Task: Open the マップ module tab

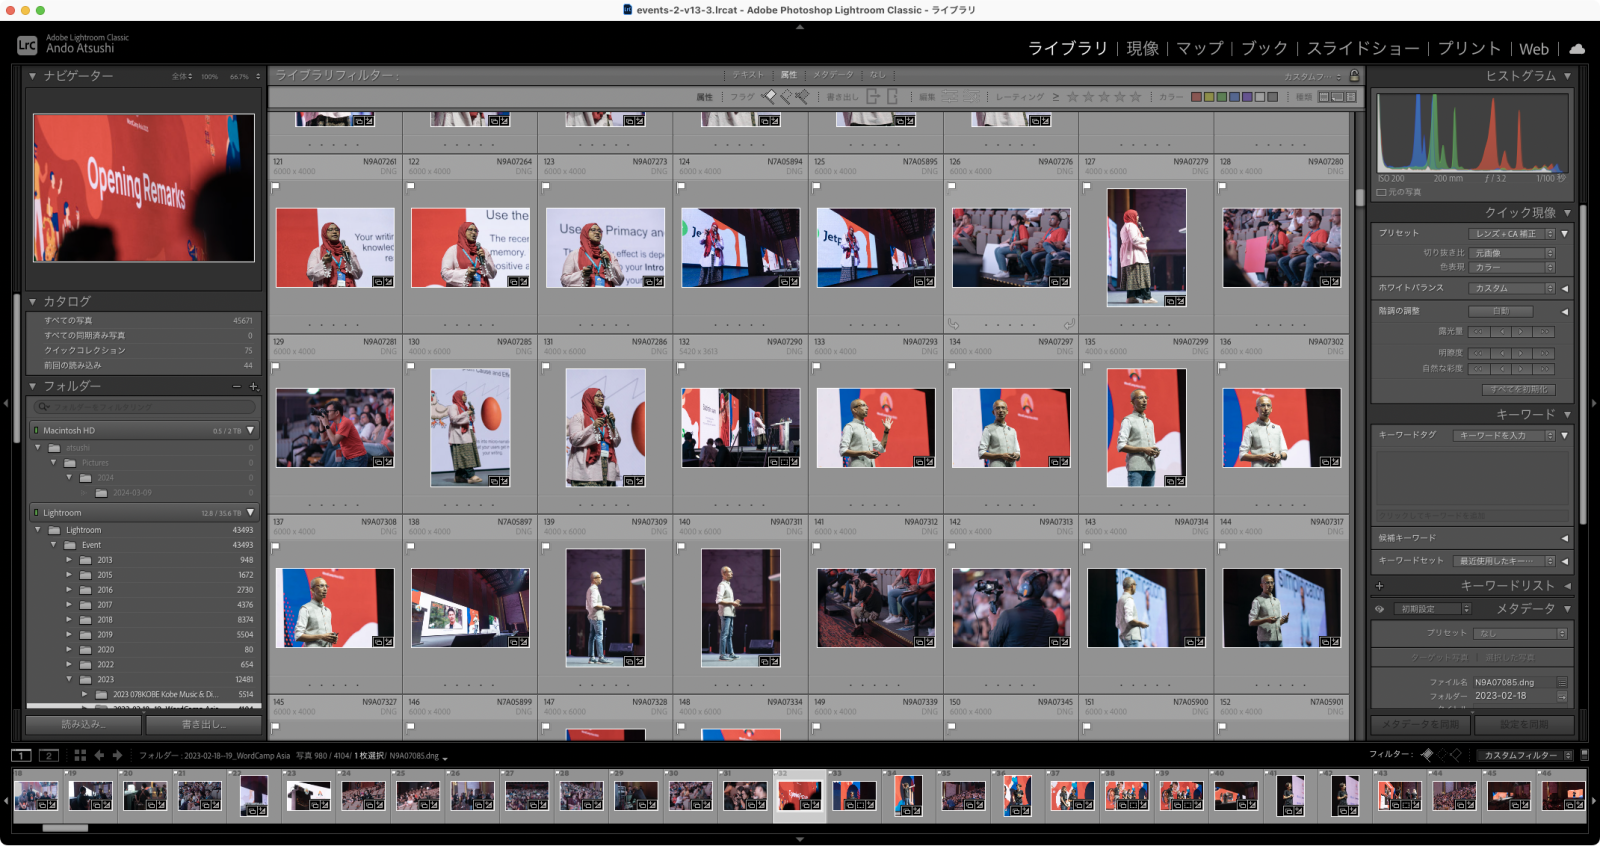Action: pyautogui.click(x=1199, y=48)
